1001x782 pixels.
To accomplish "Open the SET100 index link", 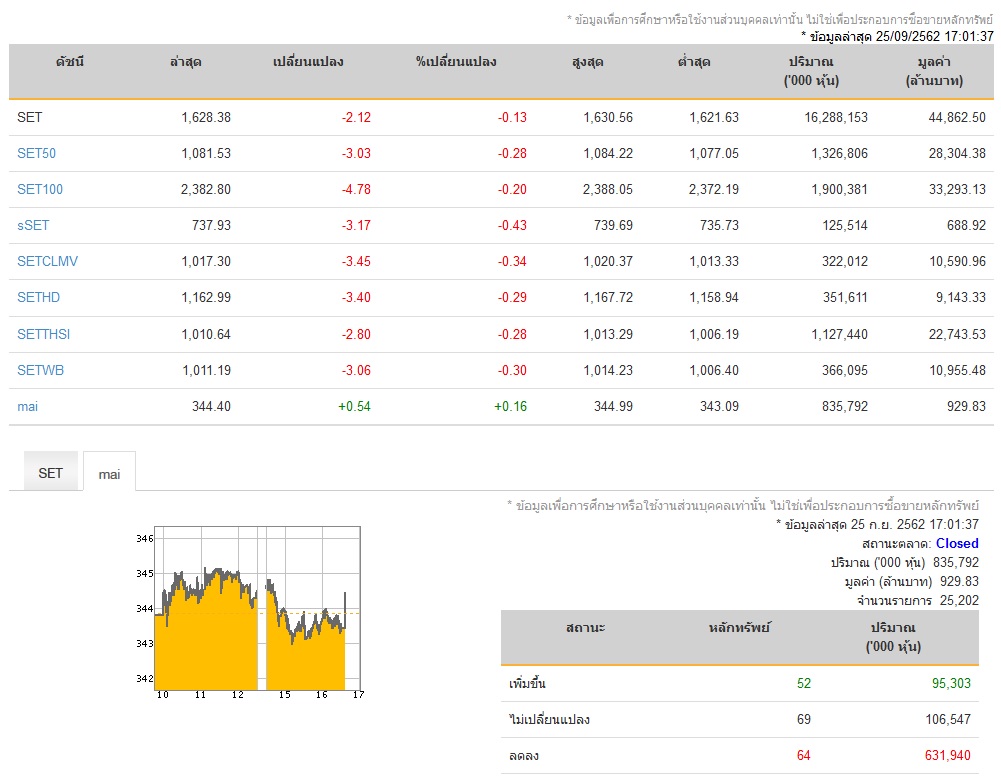I will click(40, 189).
